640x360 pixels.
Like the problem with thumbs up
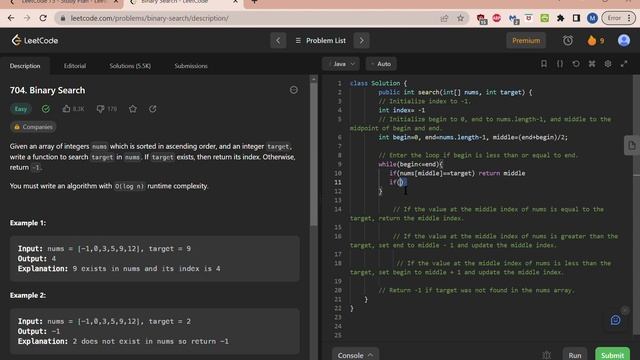[x=67, y=109]
